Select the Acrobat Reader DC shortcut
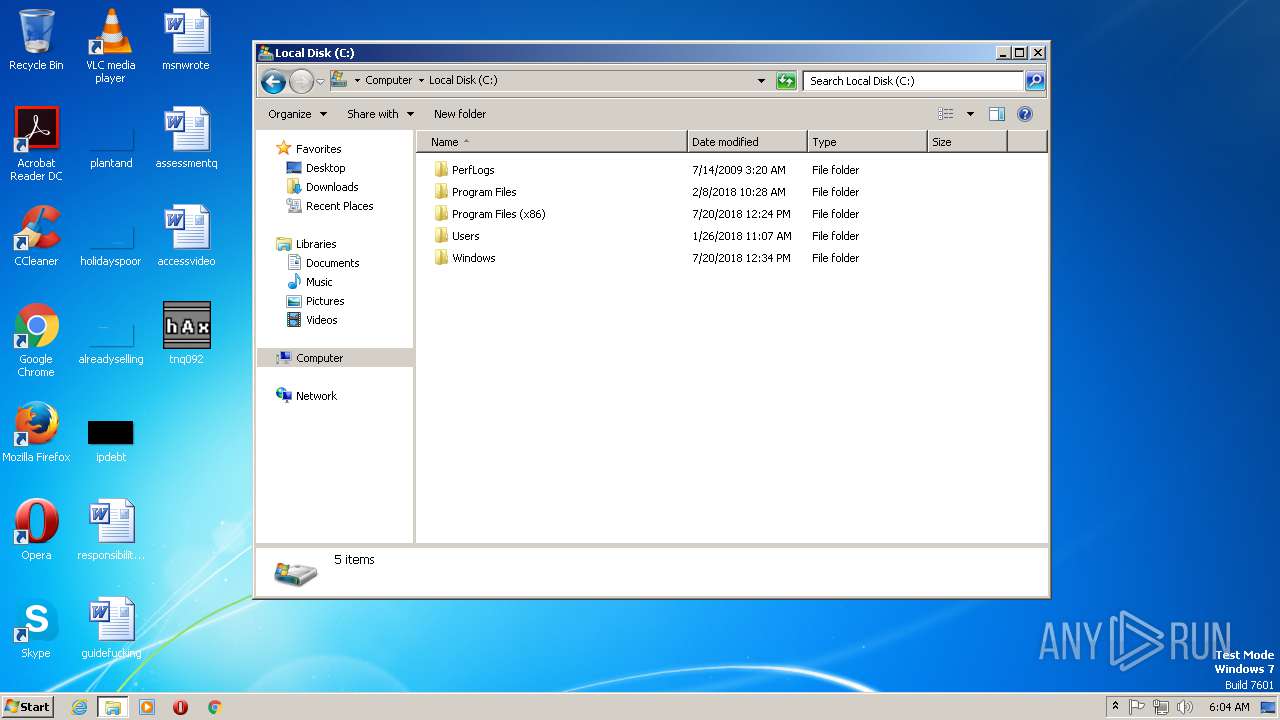The width and height of the screenshot is (1280, 720). tap(36, 144)
